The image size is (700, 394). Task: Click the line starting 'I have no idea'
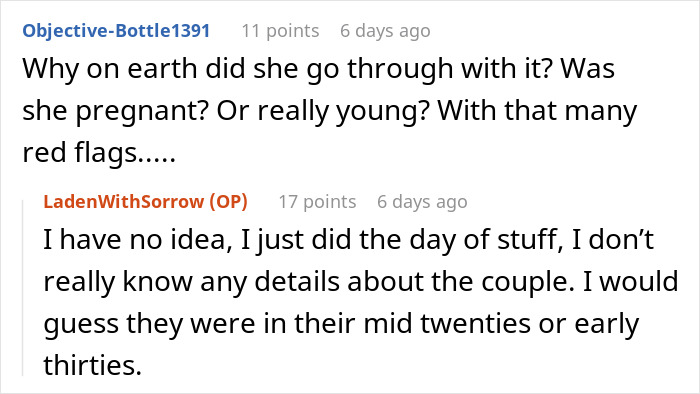point(348,240)
